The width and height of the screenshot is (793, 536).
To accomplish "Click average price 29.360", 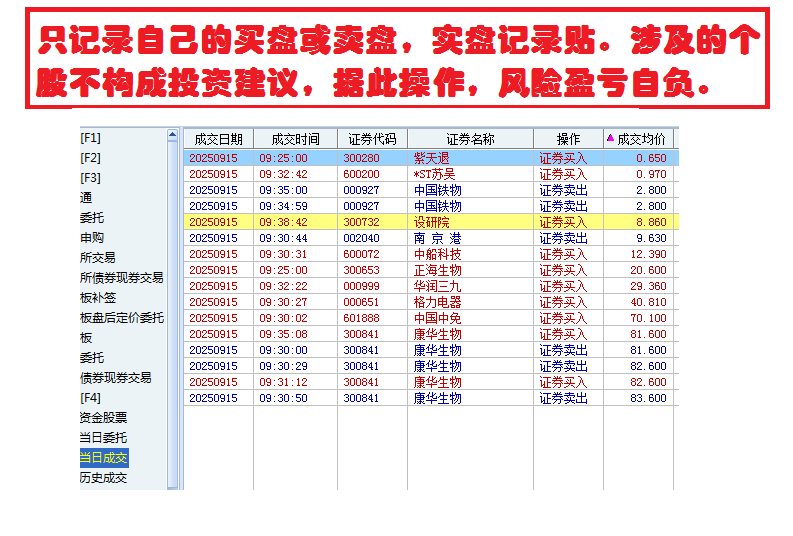I will point(649,286).
